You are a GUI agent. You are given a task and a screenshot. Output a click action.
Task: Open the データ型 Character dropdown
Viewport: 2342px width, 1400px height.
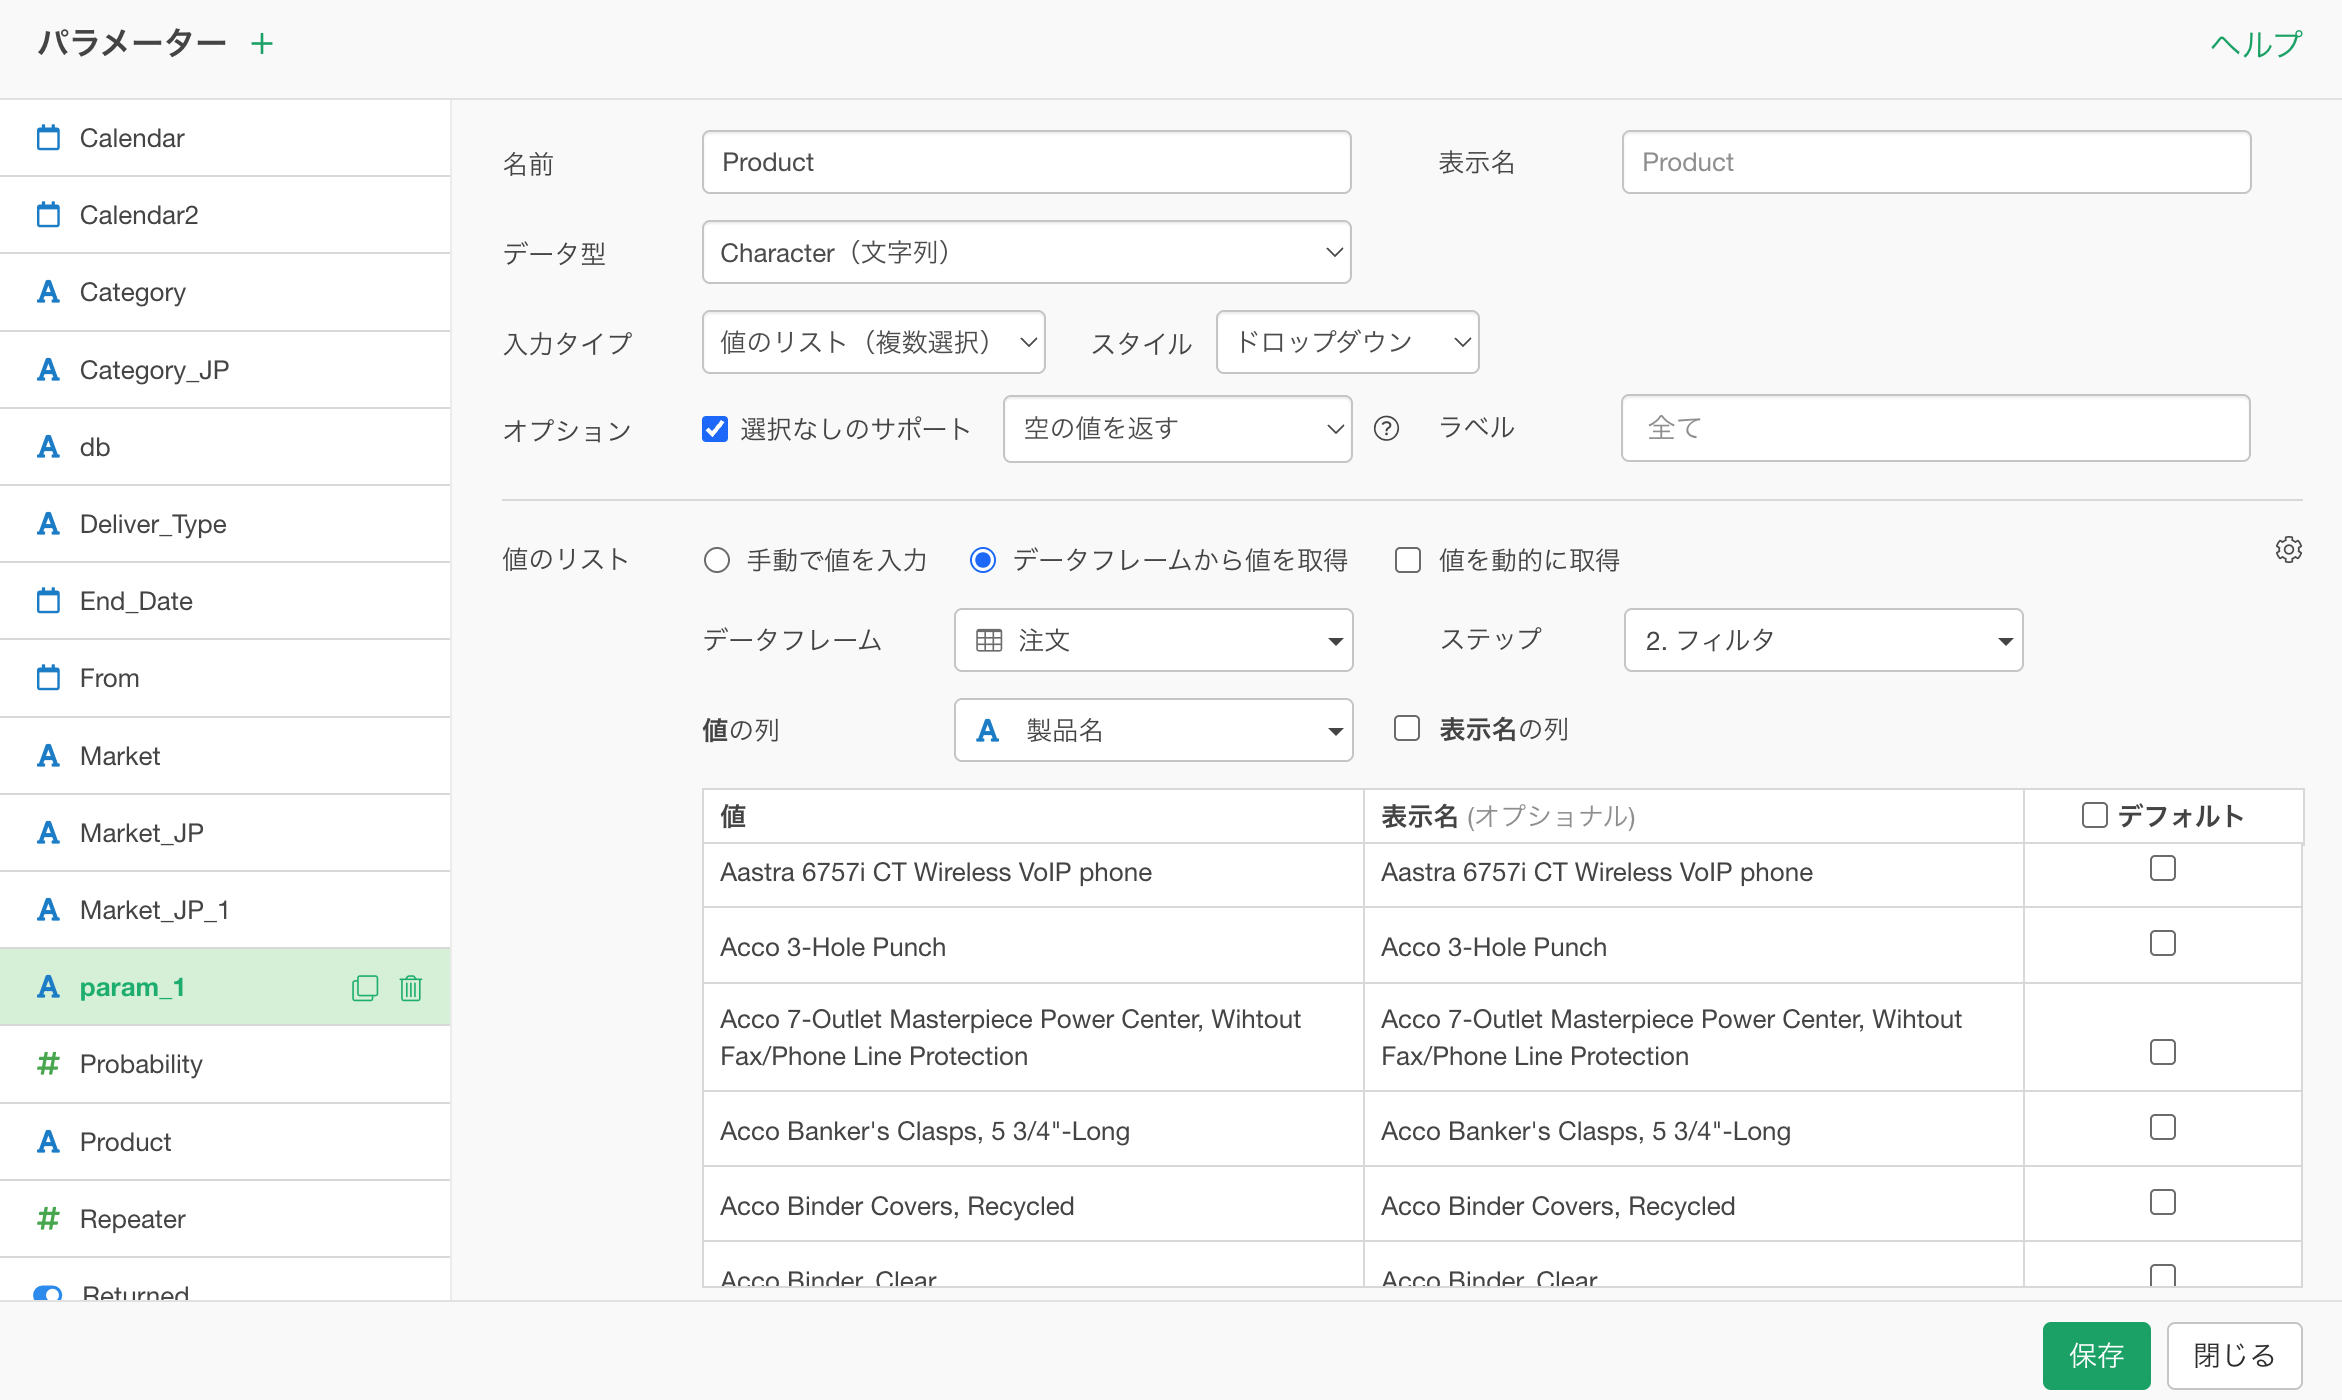point(1027,252)
